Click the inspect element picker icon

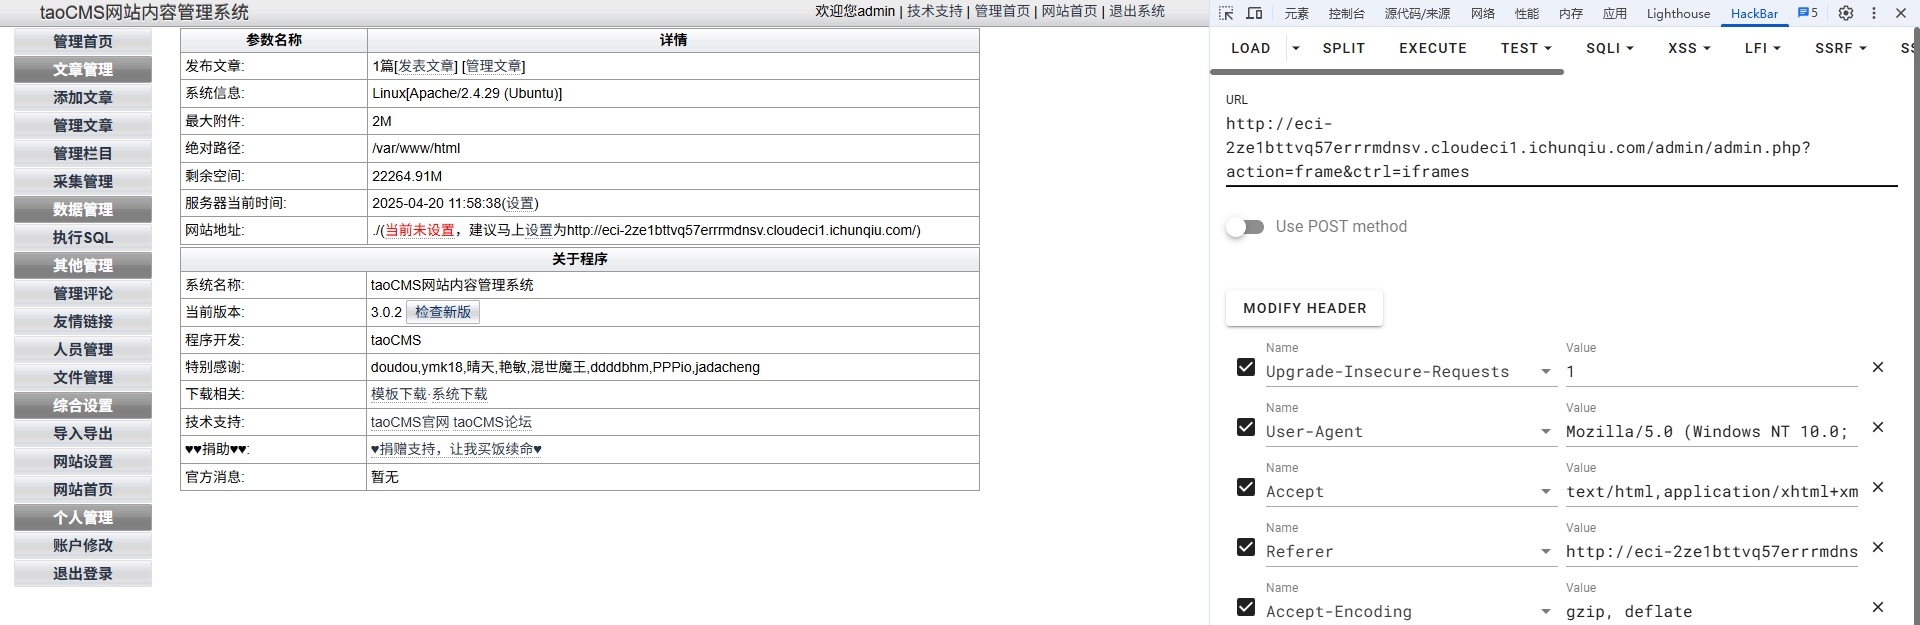[1226, 13]
